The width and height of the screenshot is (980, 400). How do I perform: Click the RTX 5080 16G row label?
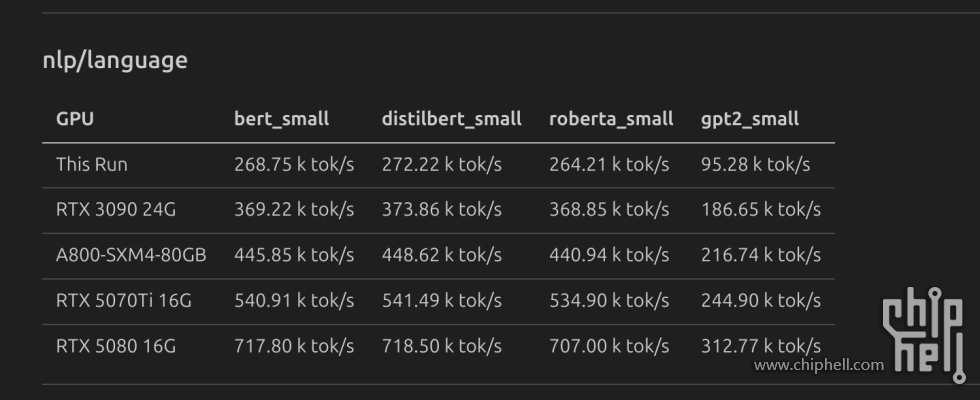pyautogui.click(x=116, y=347)
